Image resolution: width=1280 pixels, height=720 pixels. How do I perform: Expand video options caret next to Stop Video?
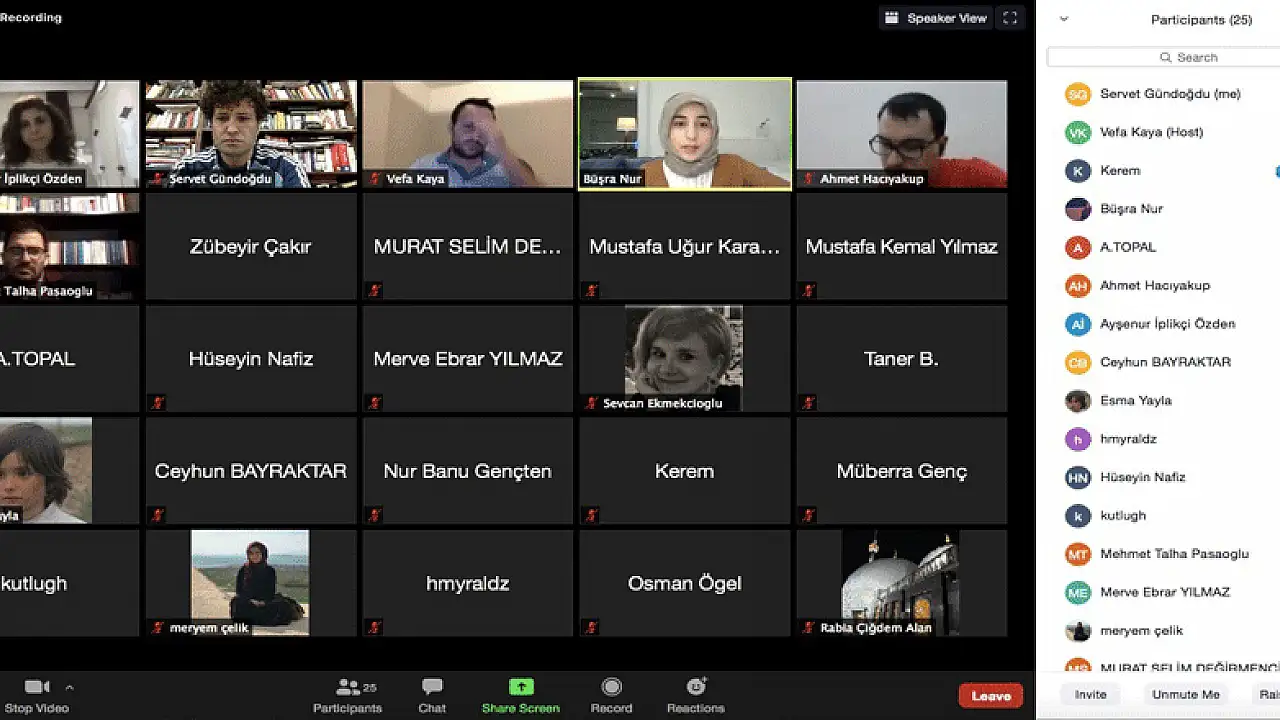click(69, 687)
